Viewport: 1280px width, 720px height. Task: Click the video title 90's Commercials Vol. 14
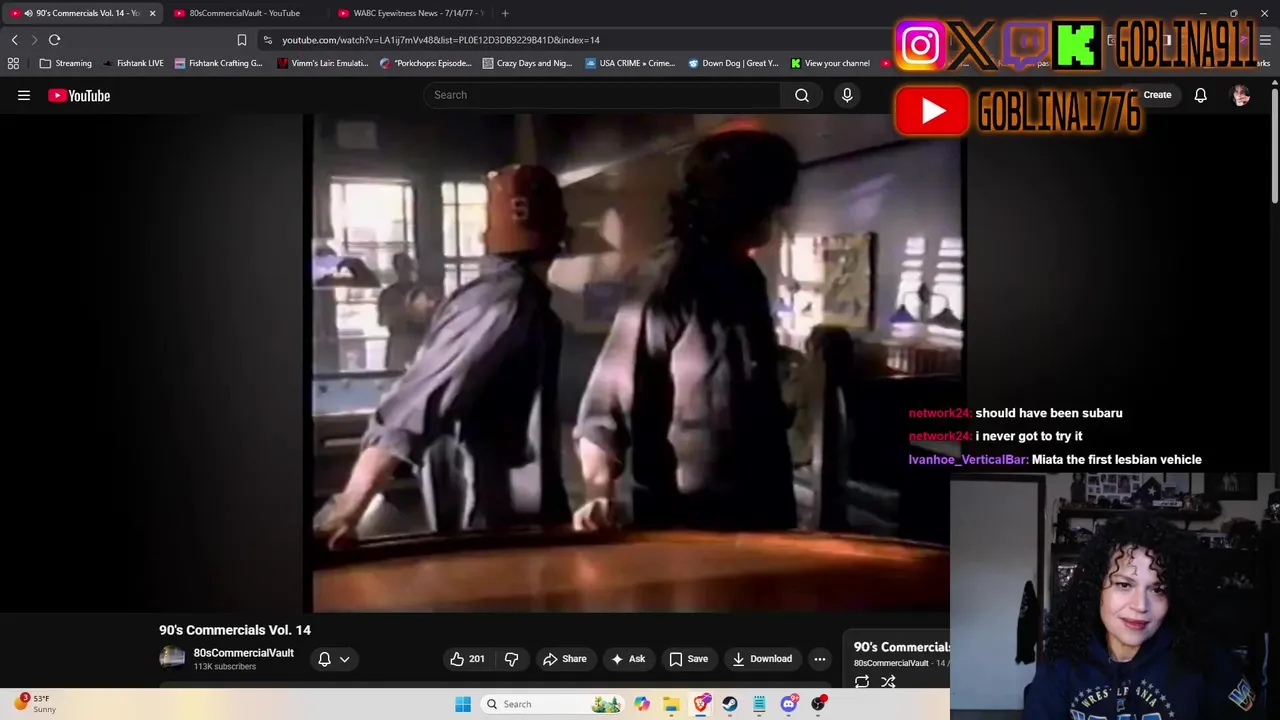(x=235, y=630)
